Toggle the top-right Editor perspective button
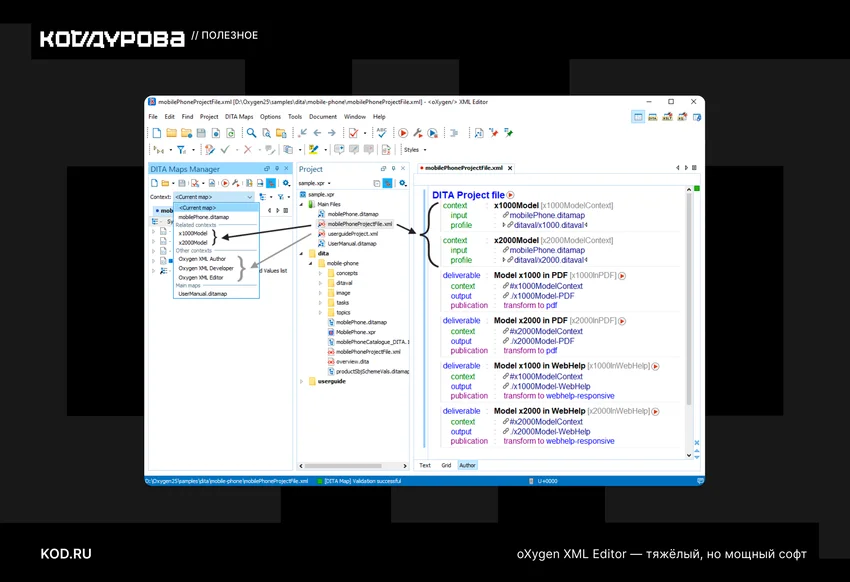 pos(638,117)
